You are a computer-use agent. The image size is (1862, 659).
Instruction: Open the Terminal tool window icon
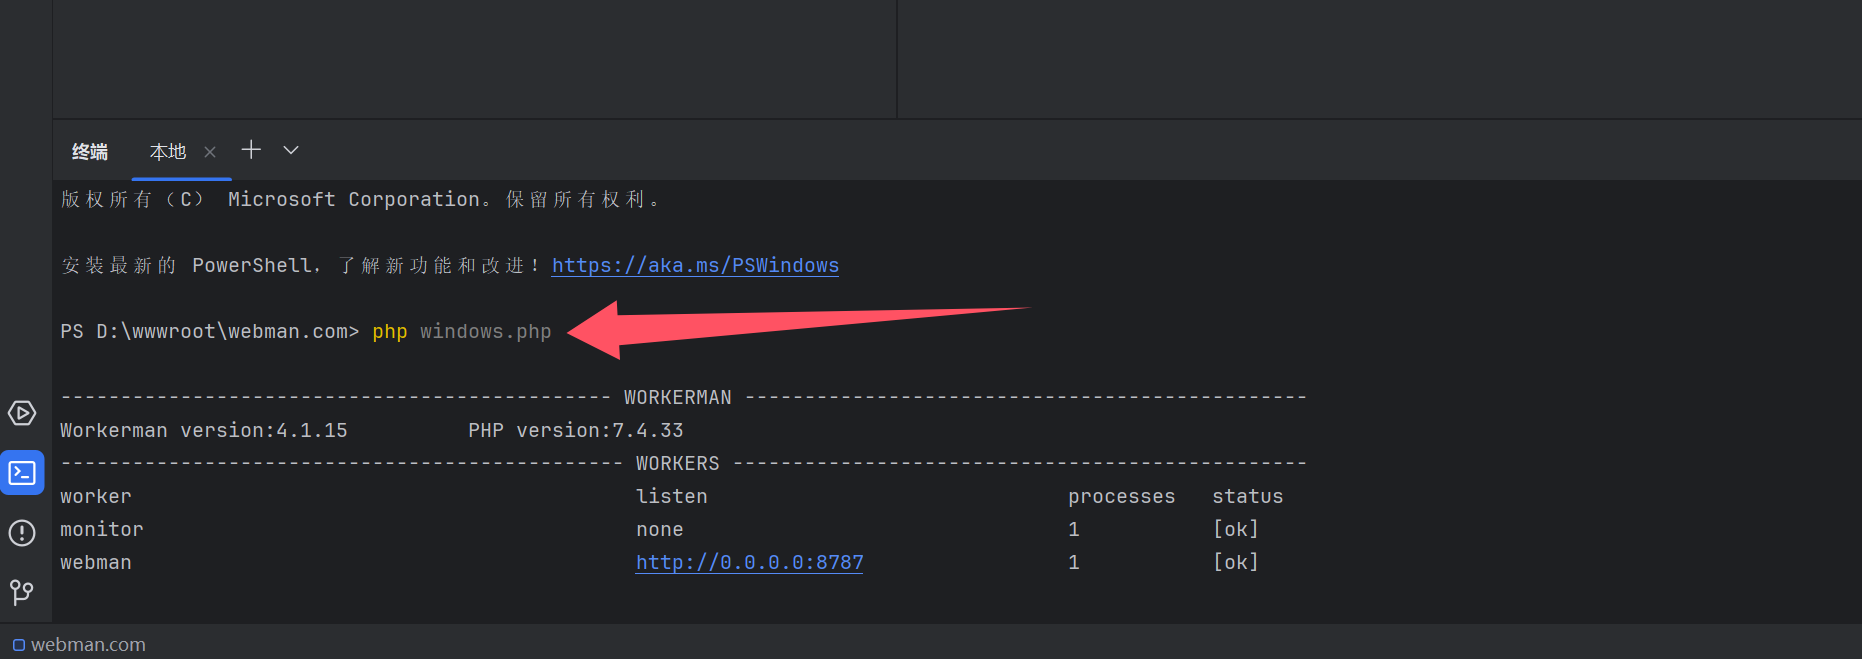tap(22, 473)
